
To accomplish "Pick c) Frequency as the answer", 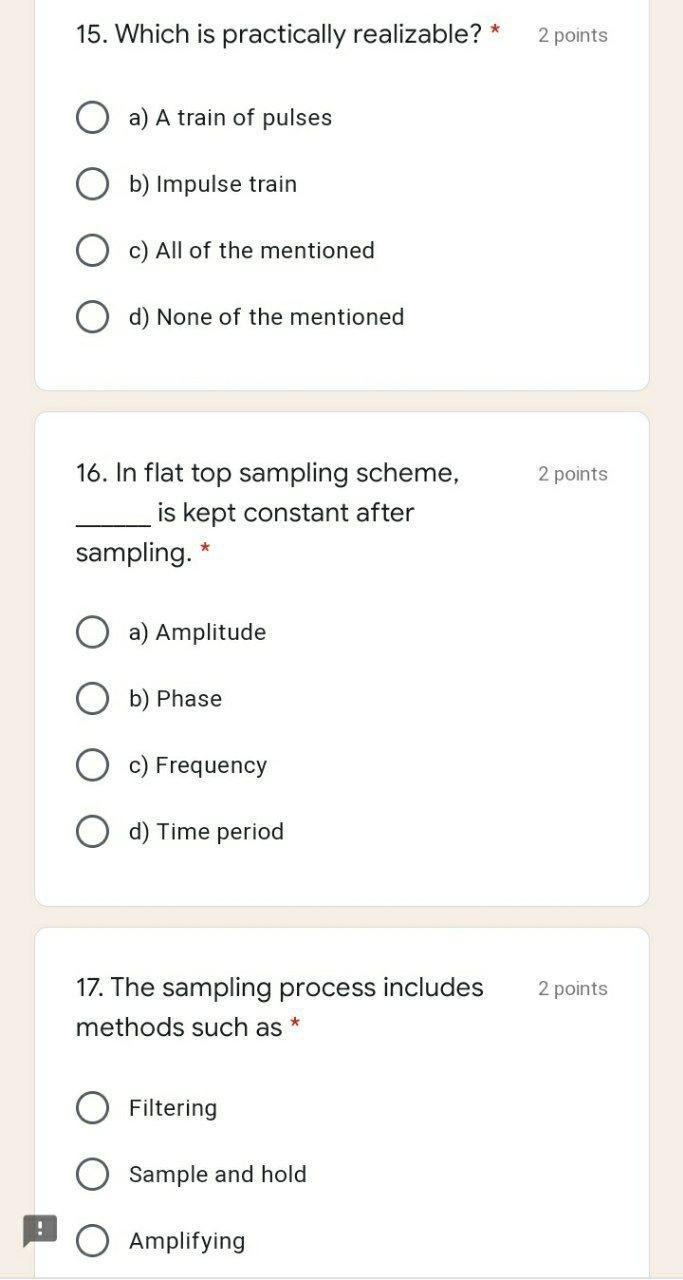I will [x=93, y=764].
